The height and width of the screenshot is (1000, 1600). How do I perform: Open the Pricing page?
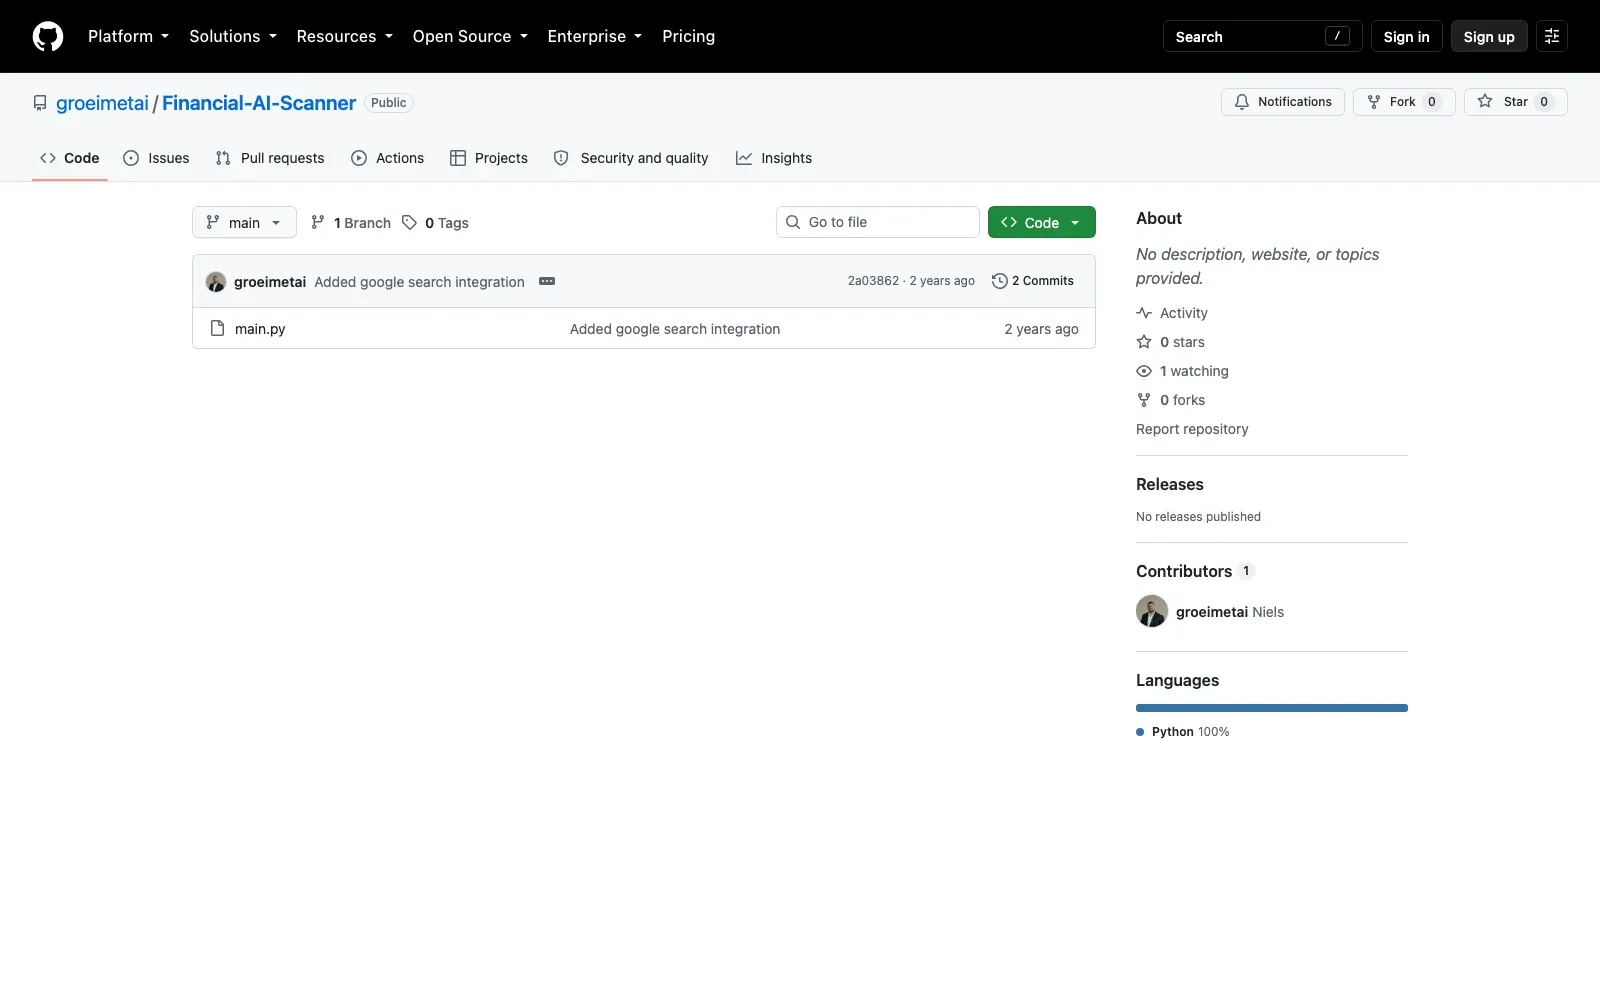coord(688,36)
